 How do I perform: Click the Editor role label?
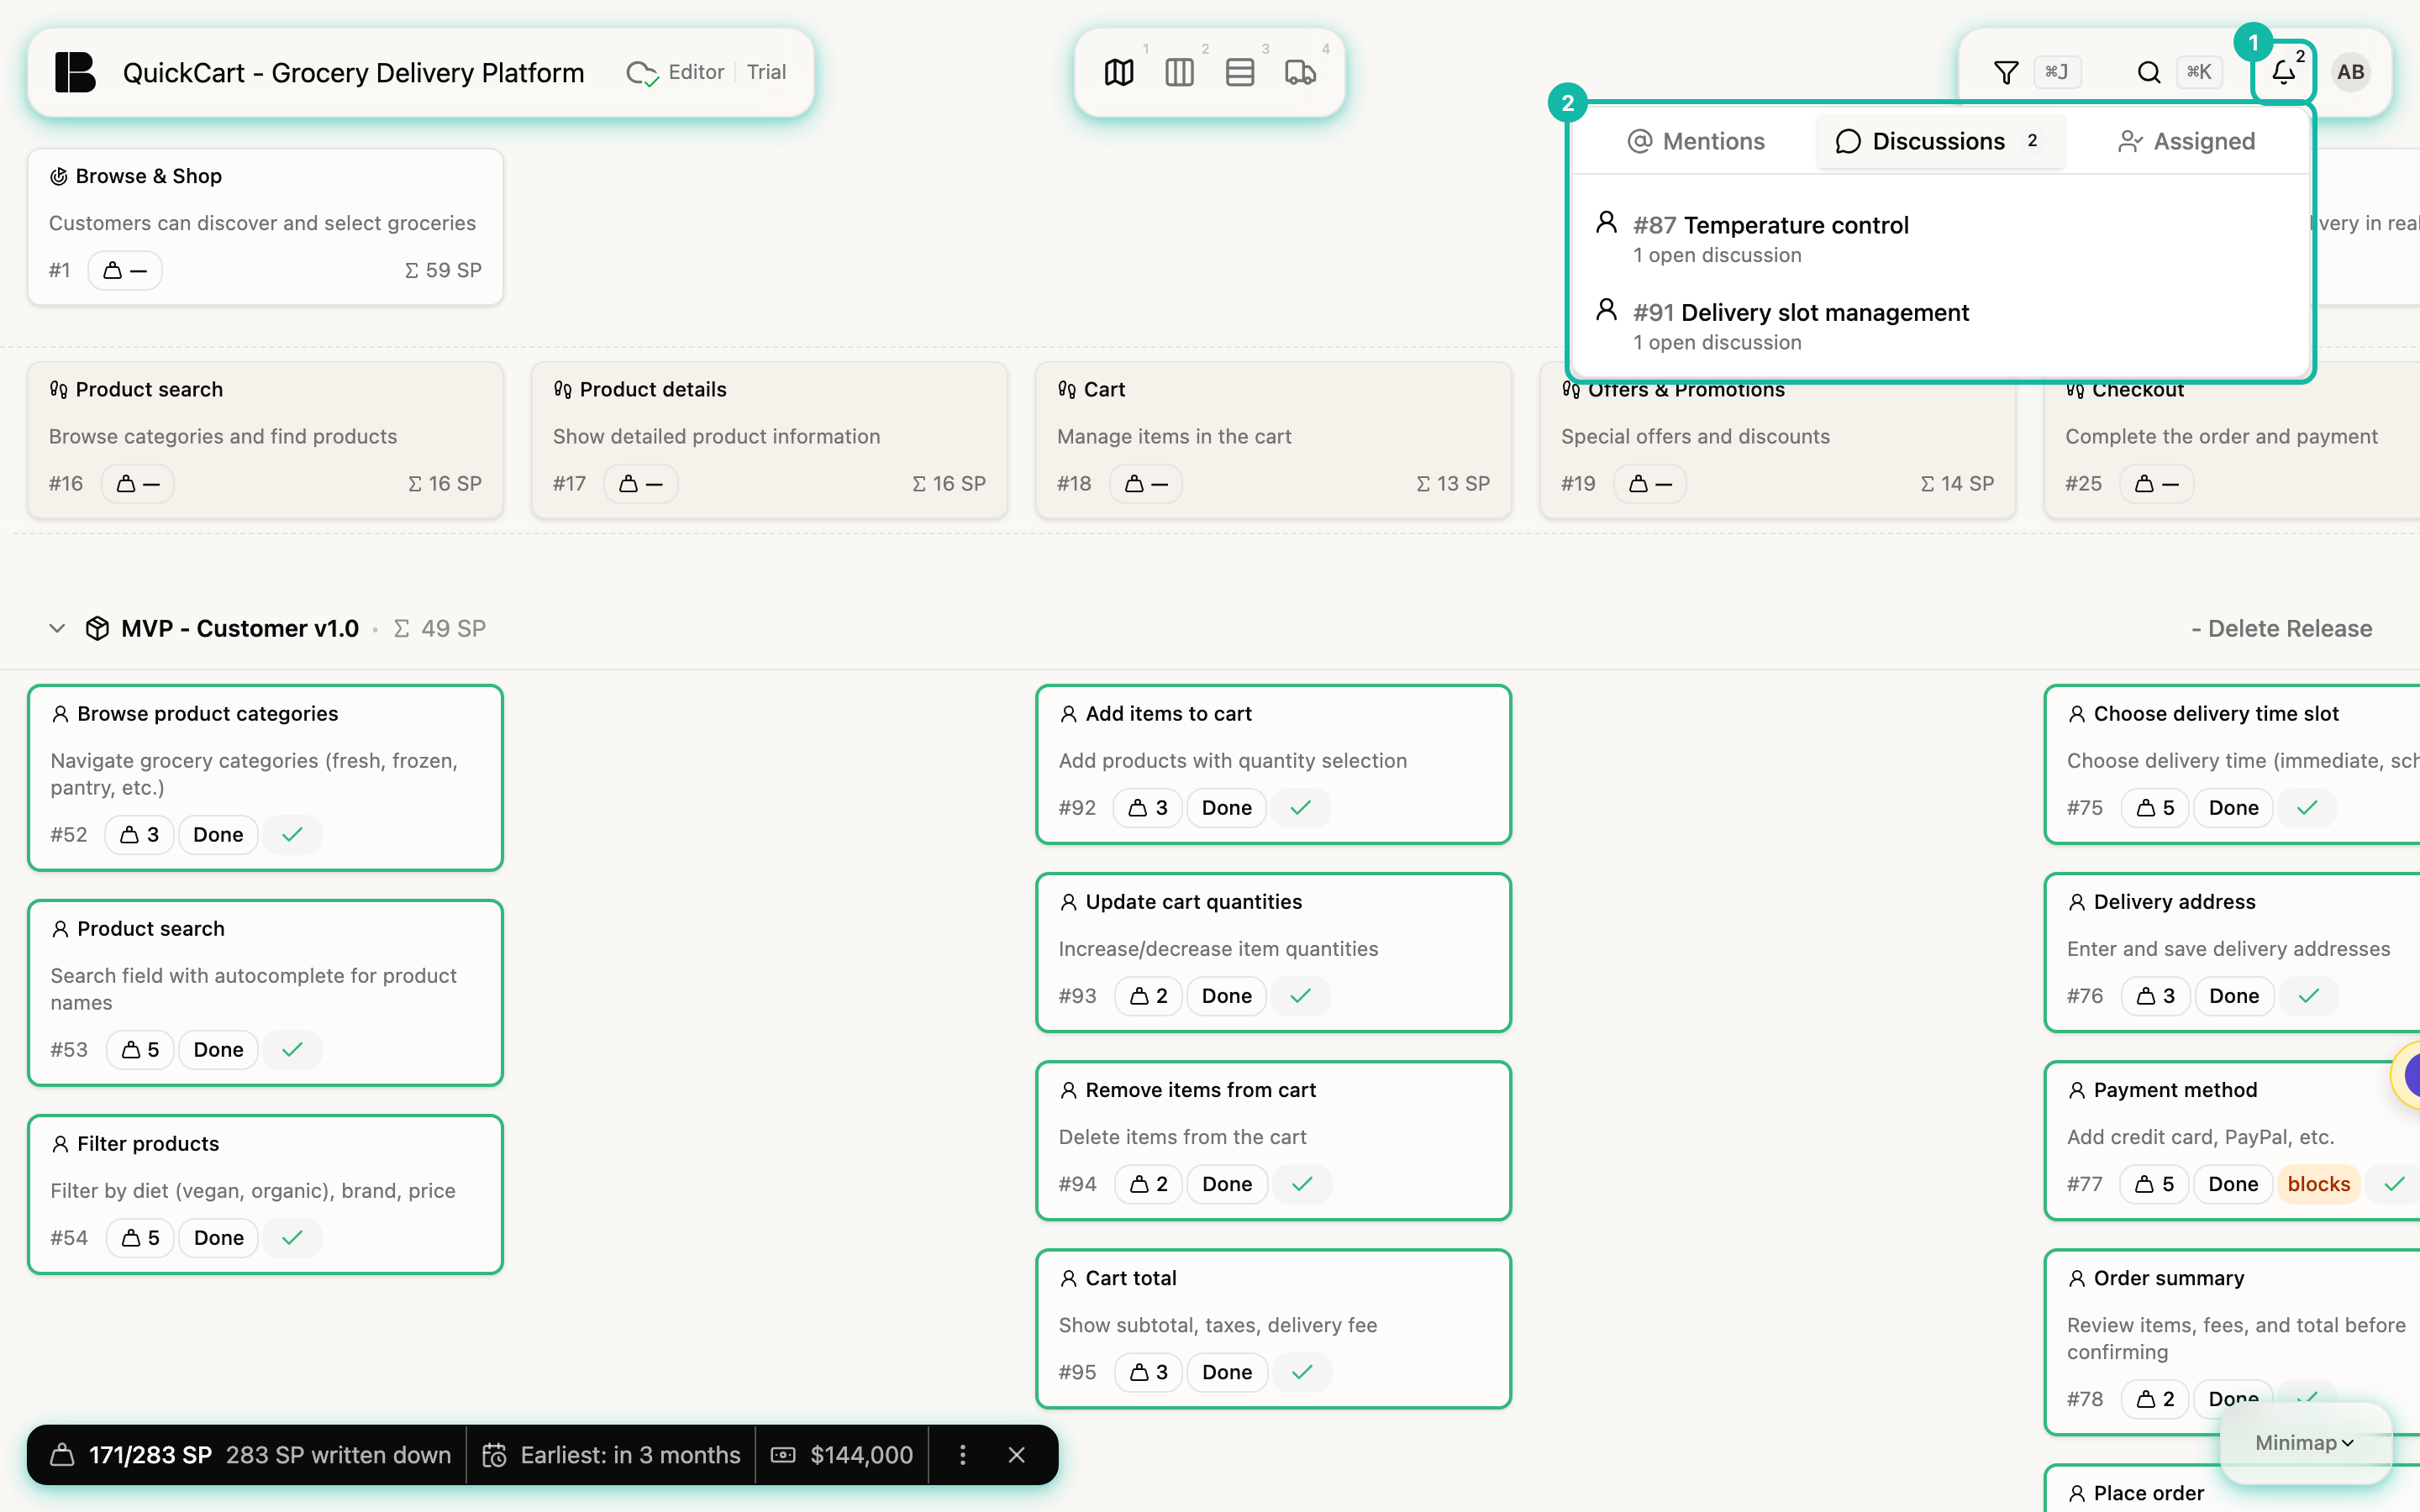(x=696, y=72)
